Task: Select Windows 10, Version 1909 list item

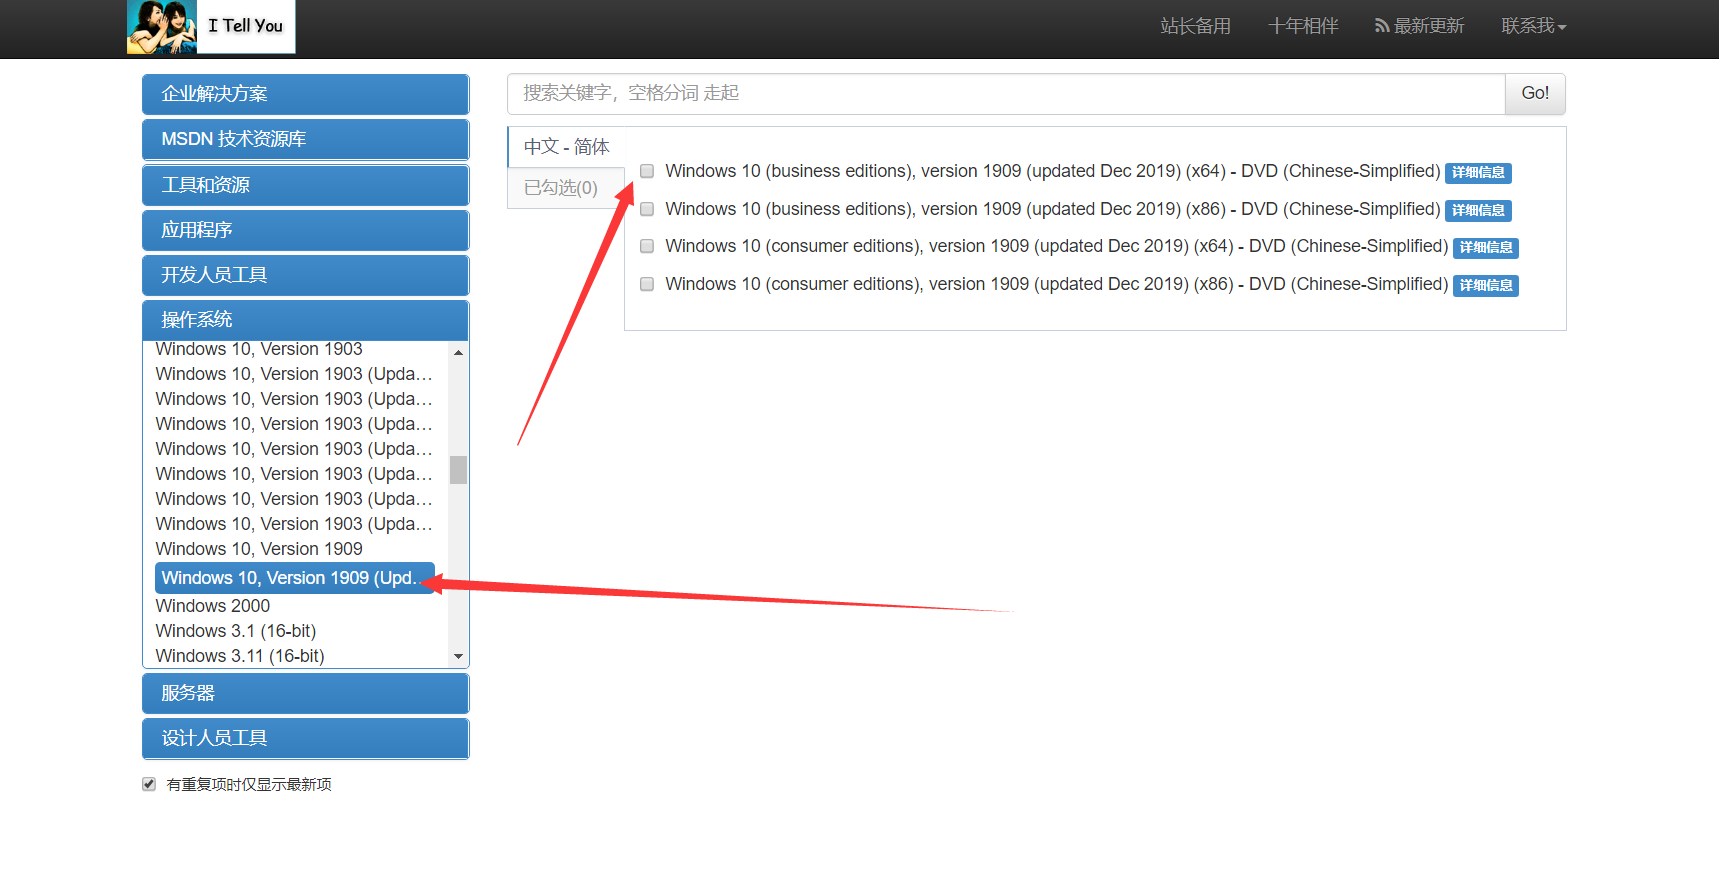Action: pyautogui.click(x=259, y=549)
